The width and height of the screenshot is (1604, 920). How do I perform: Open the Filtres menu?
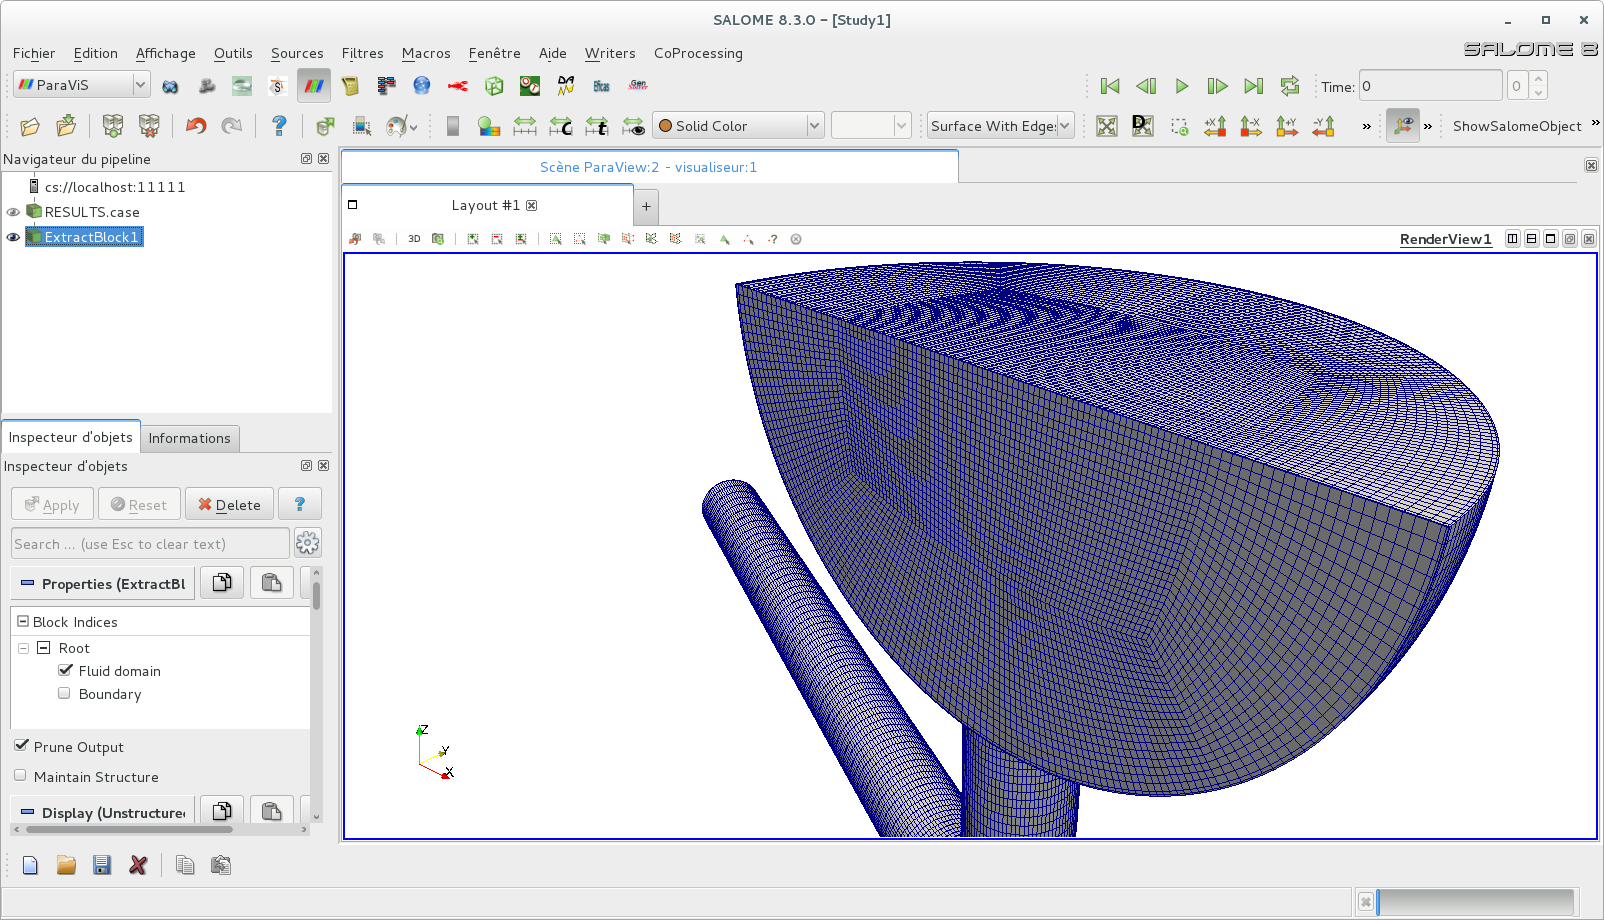362,53
